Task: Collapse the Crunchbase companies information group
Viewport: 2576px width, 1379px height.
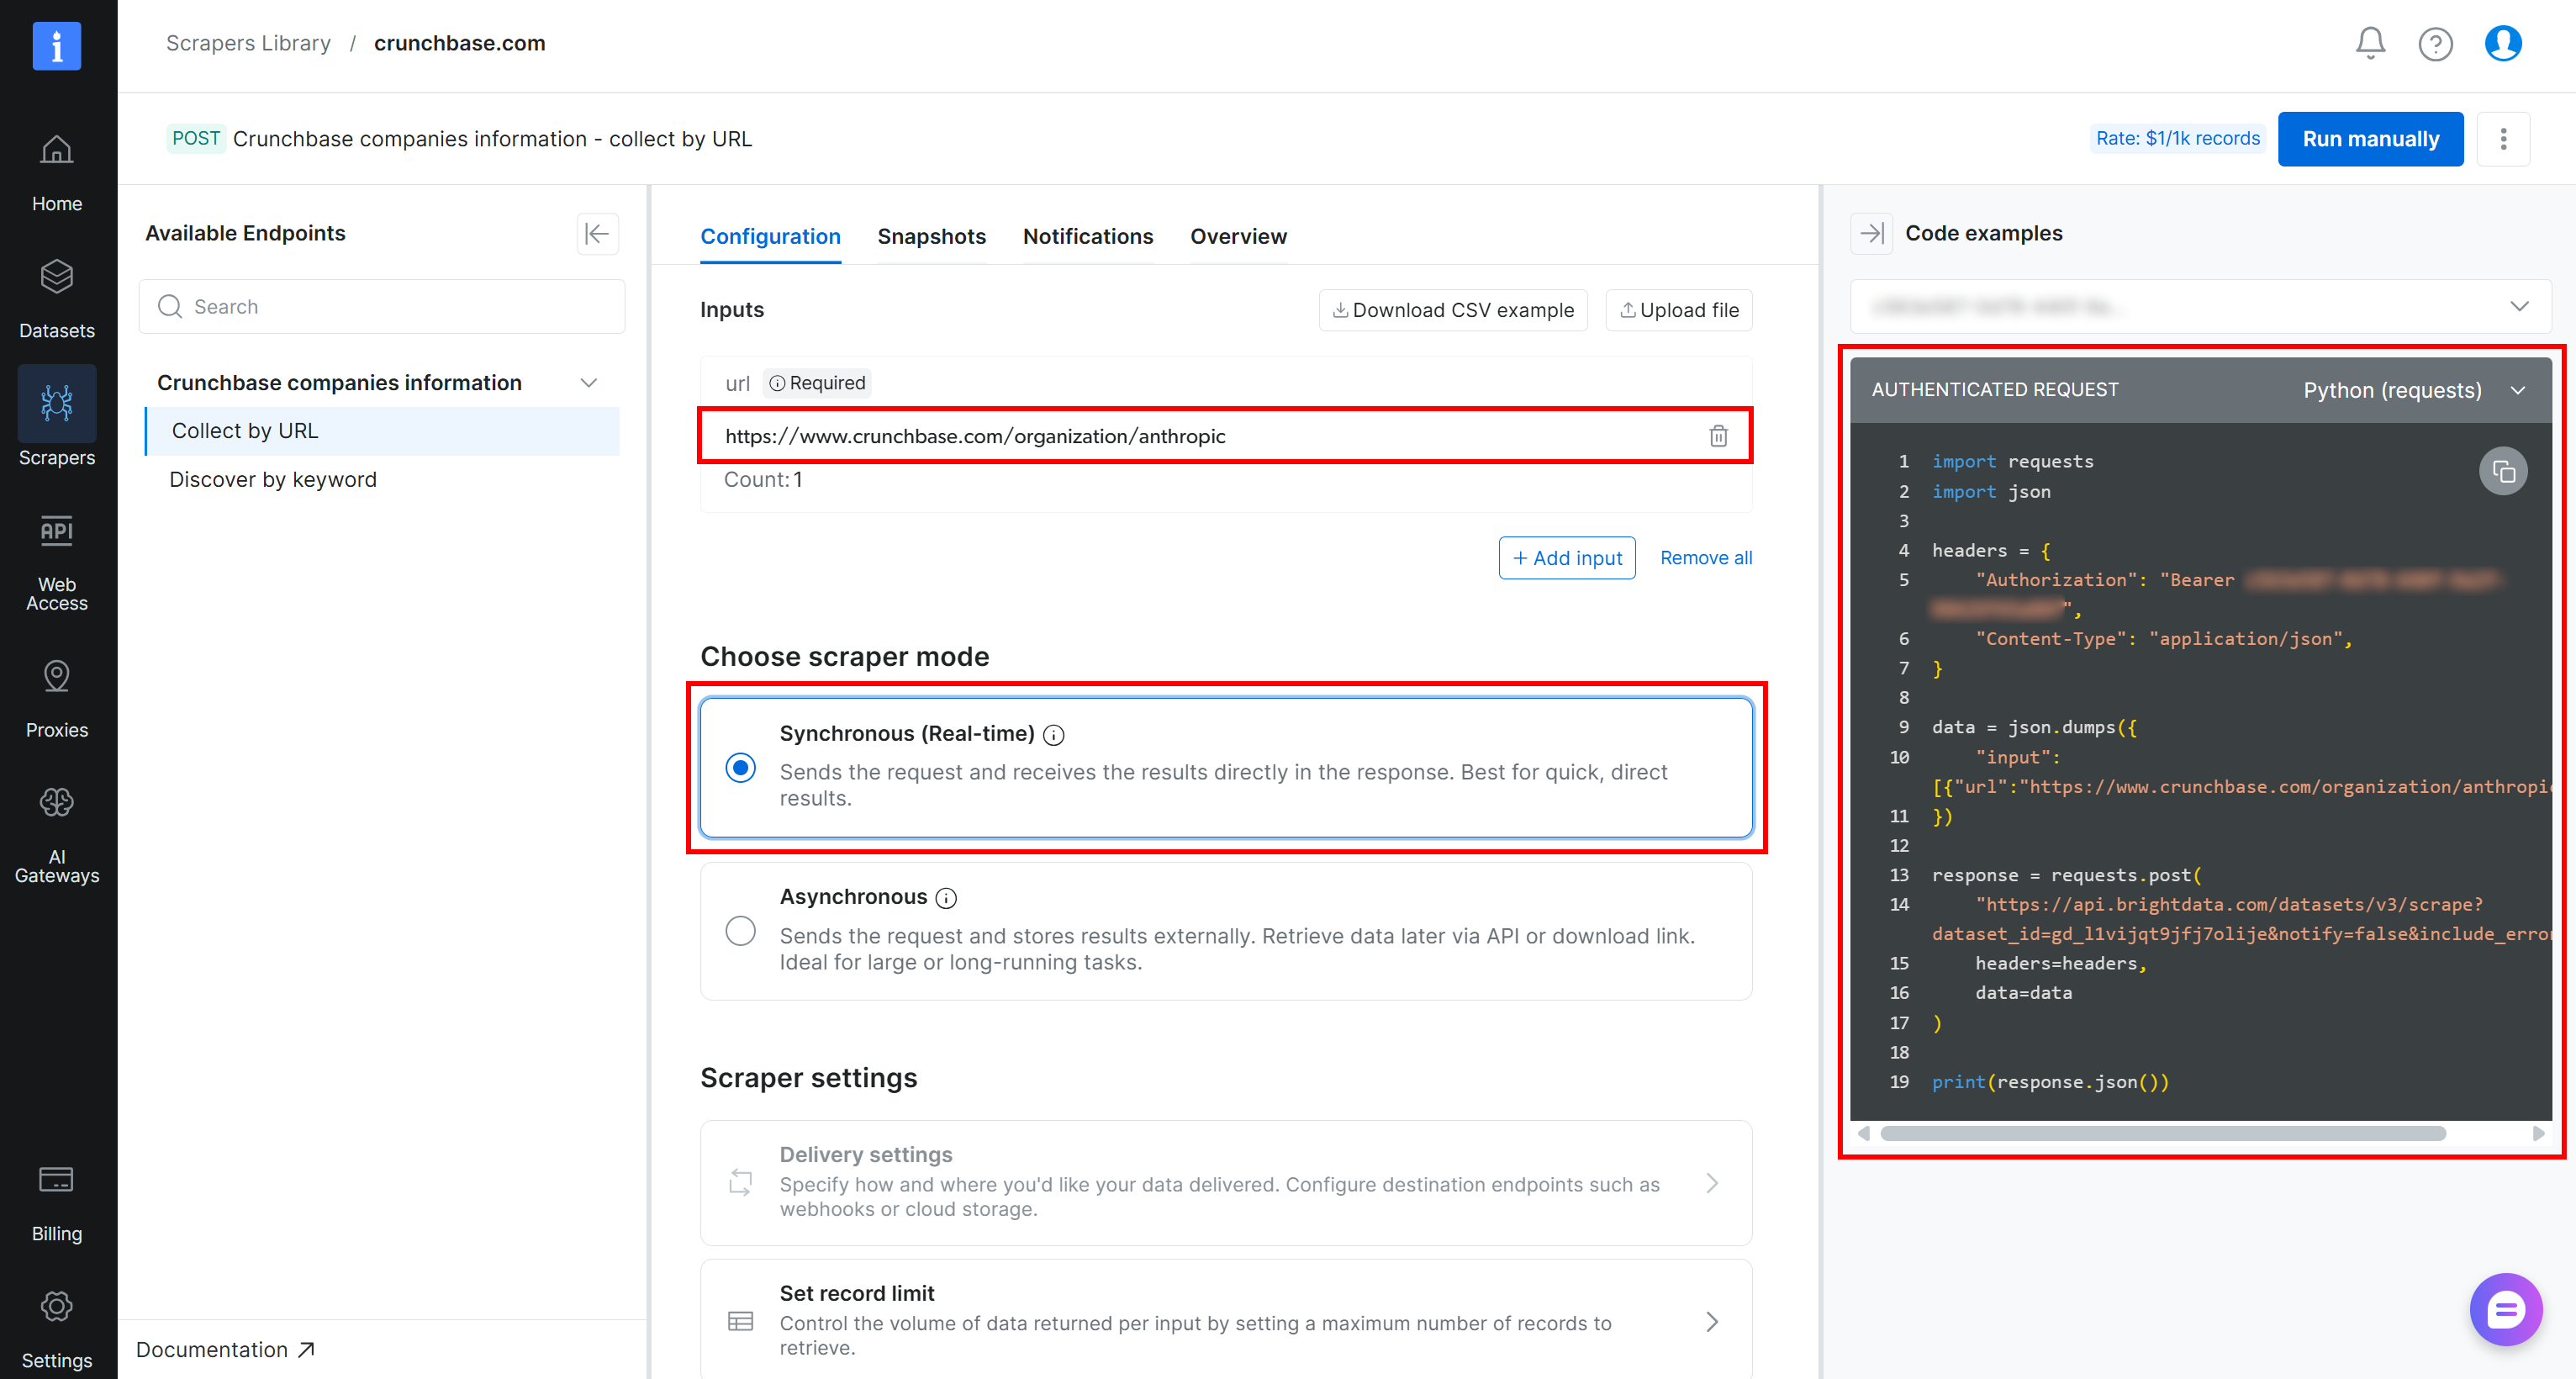Action: 589,383
